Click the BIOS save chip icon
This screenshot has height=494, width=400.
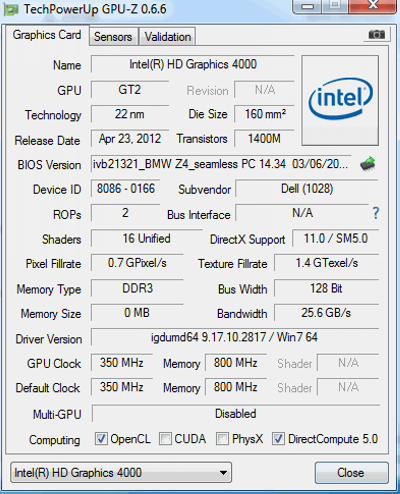click(x=368, y=164)
